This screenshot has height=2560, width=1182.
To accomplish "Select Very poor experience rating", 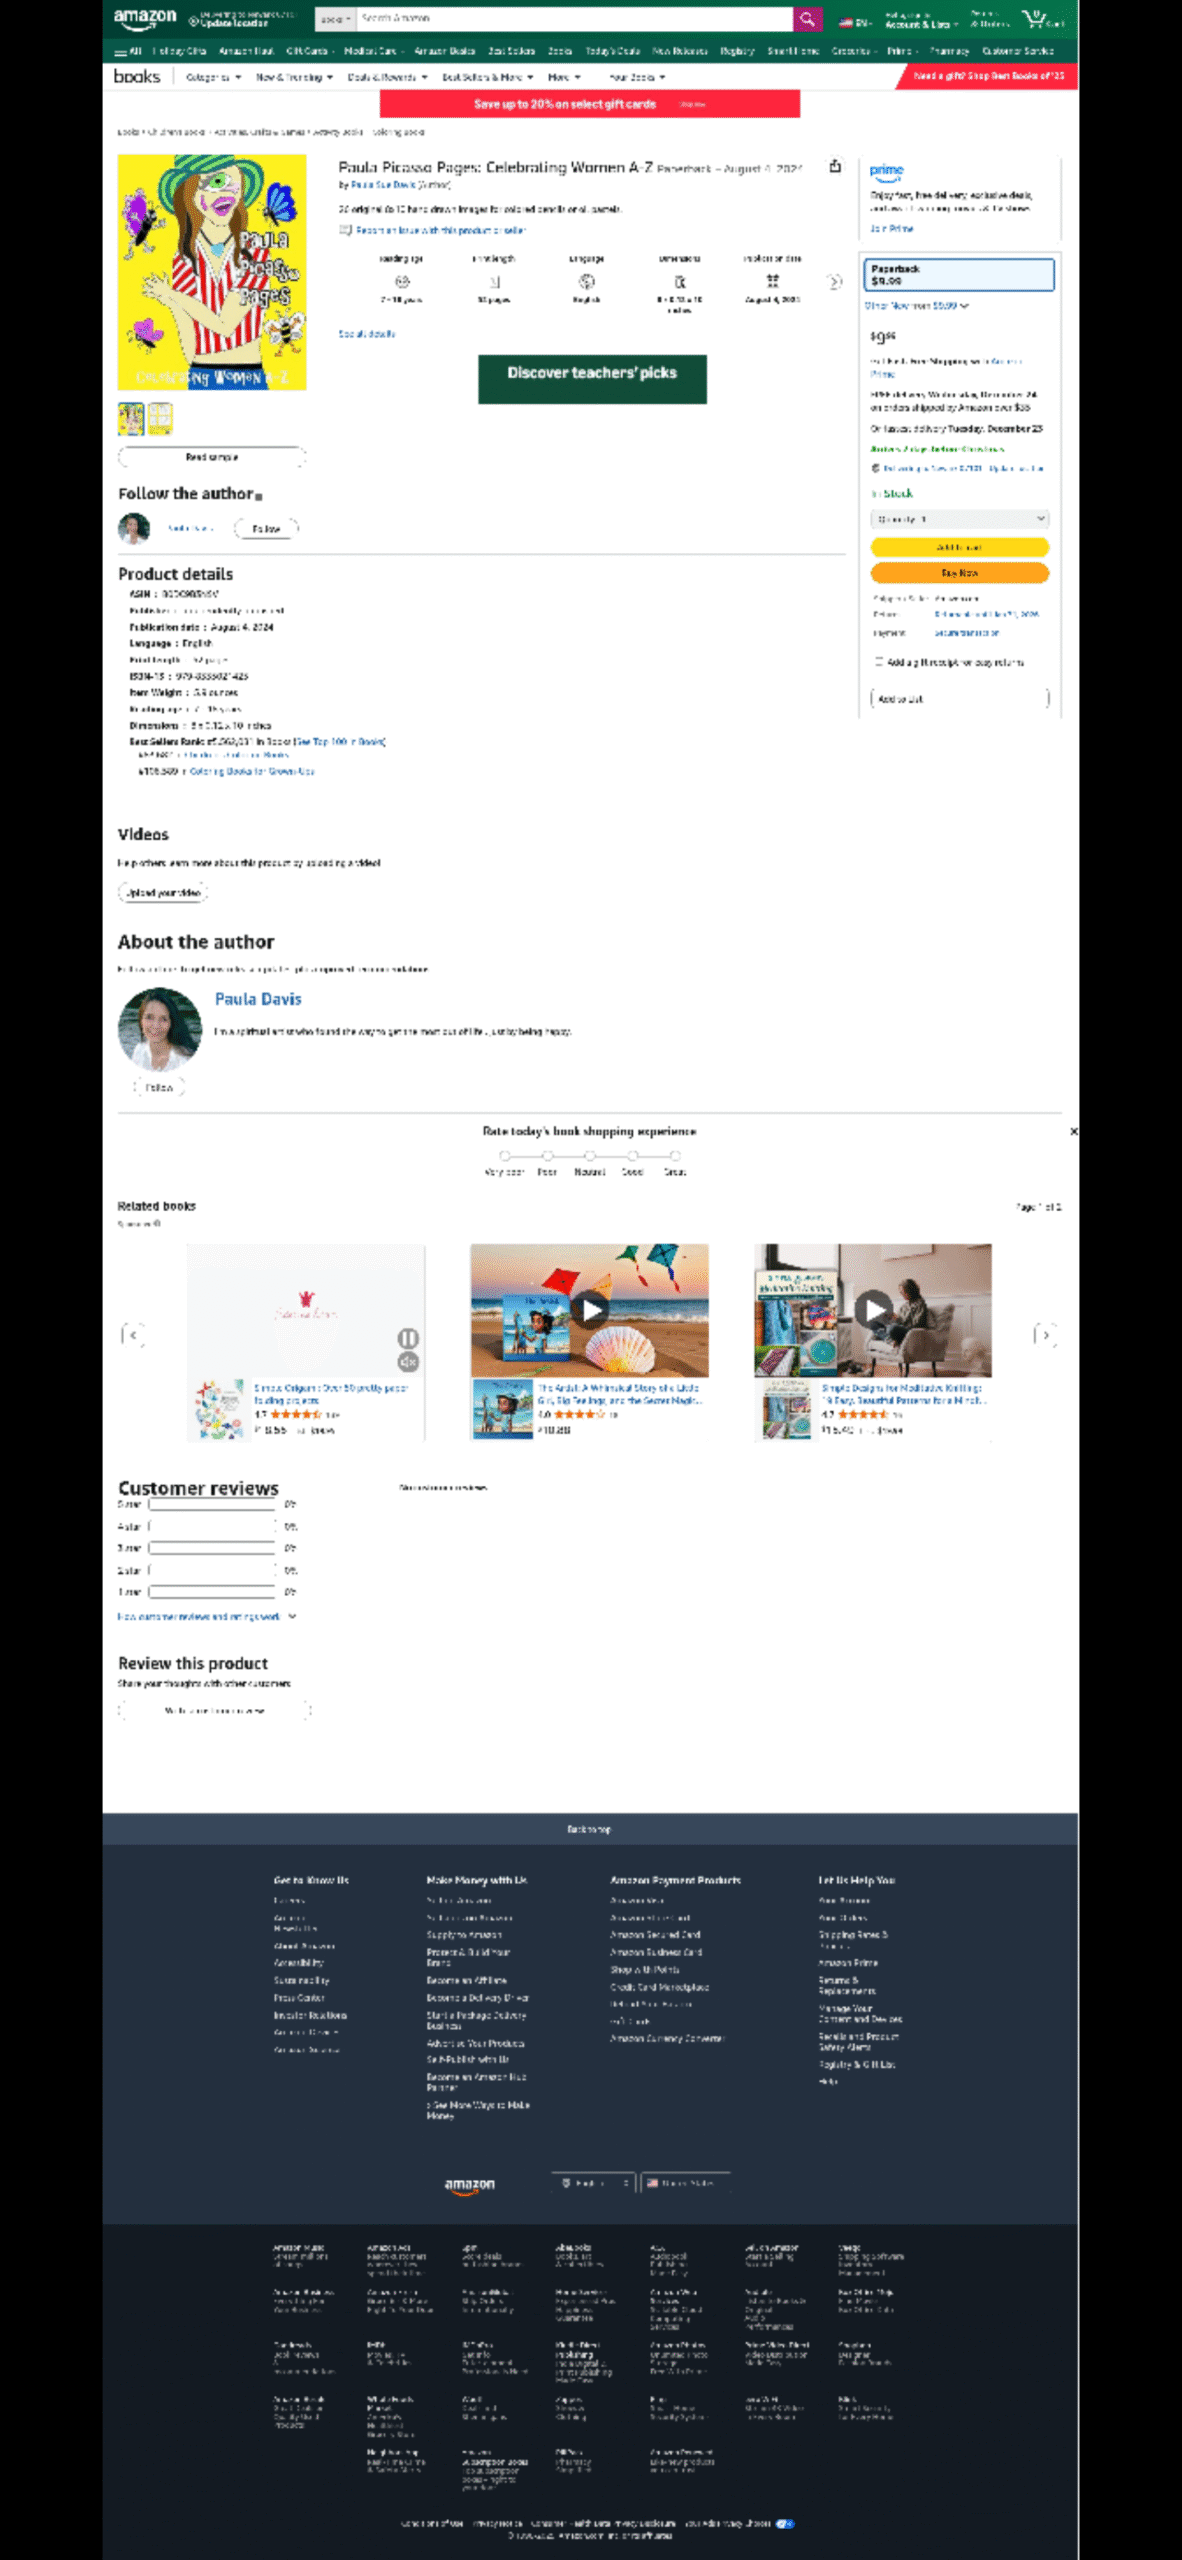I will (x=505, y=1156).
